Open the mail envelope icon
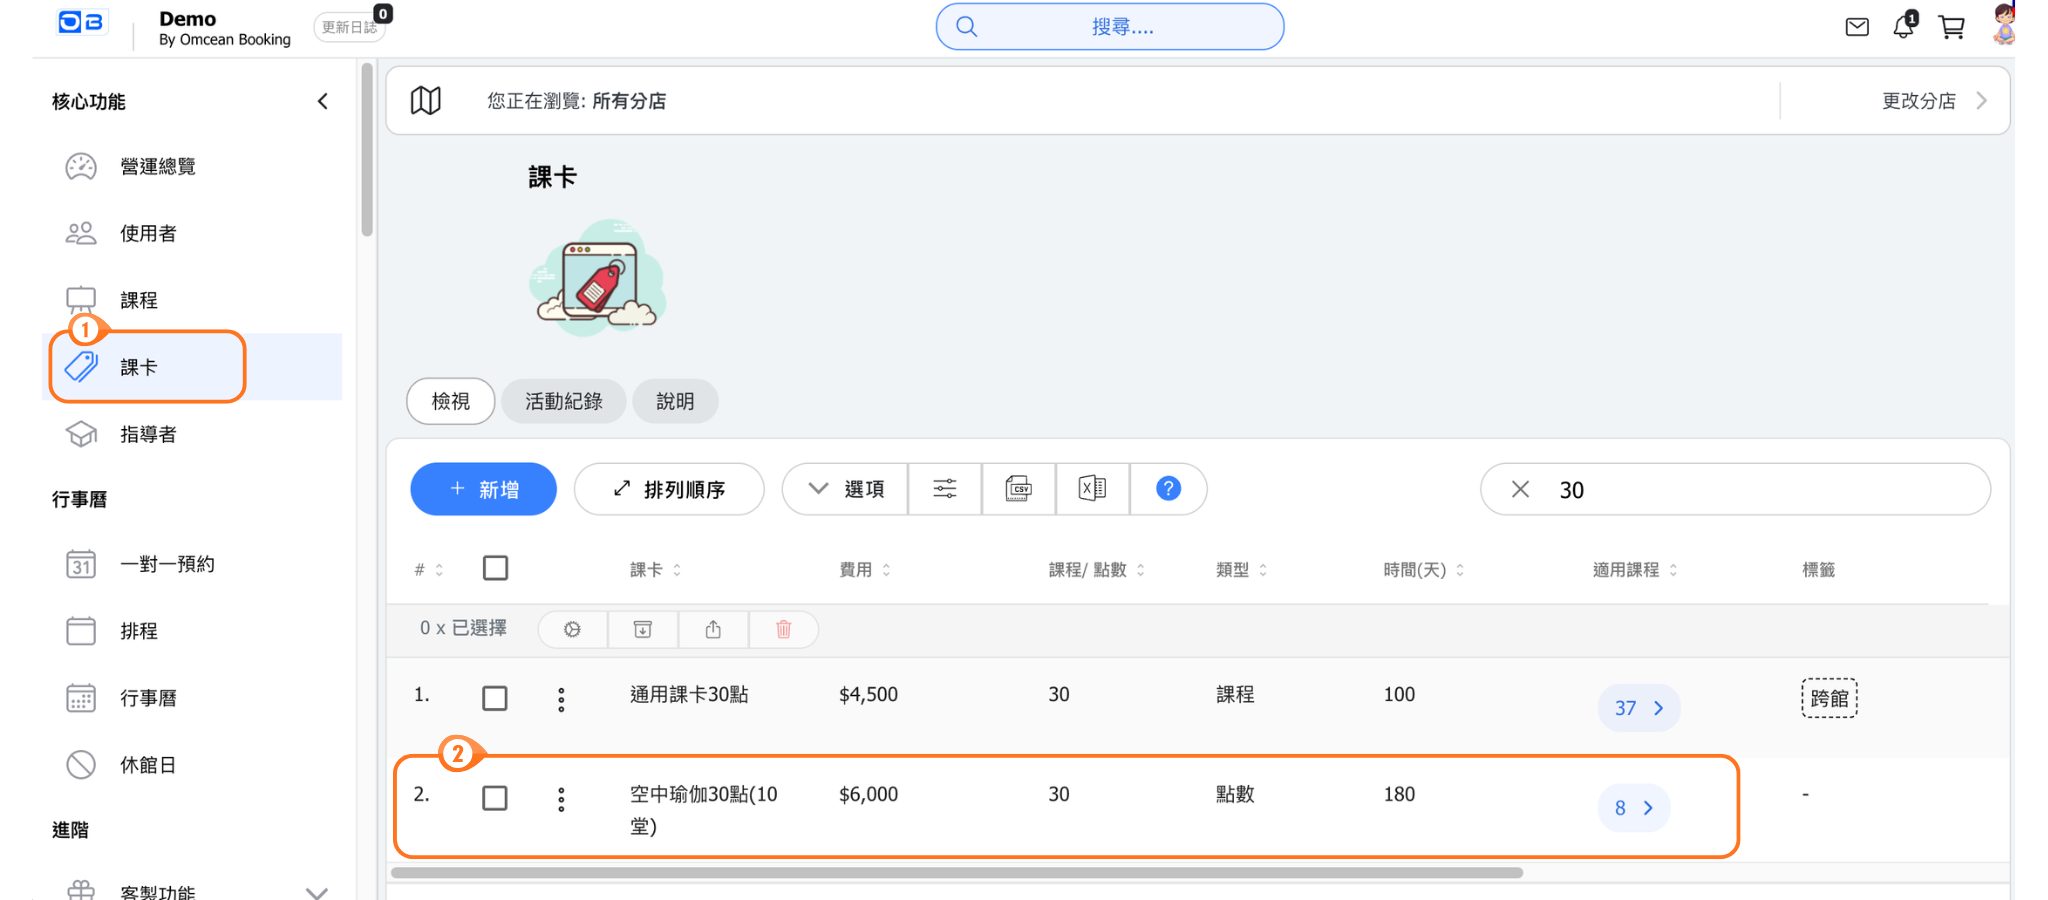Screen dimensions: 2048x900 (x=1857, y=27)
